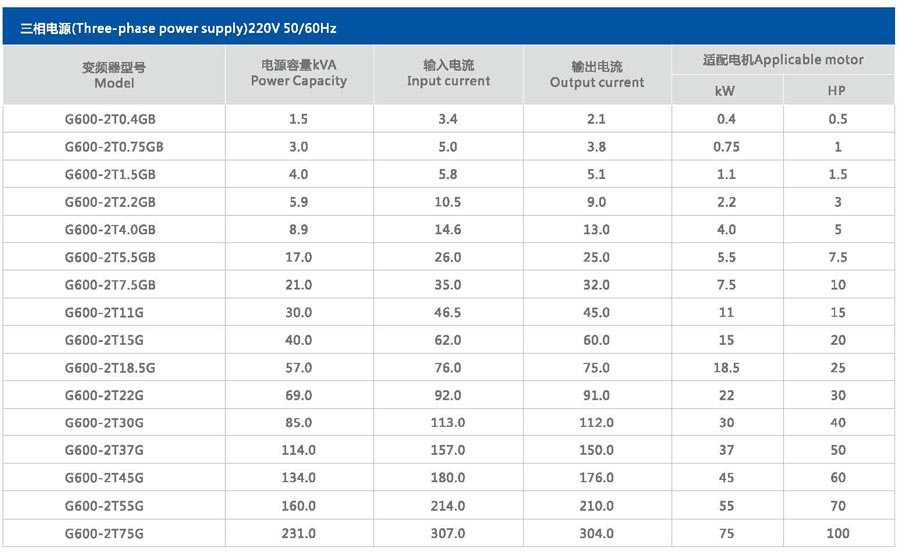Select the Model column header
Viewport: 900px width, 557px height.
[x=114, y=75]
